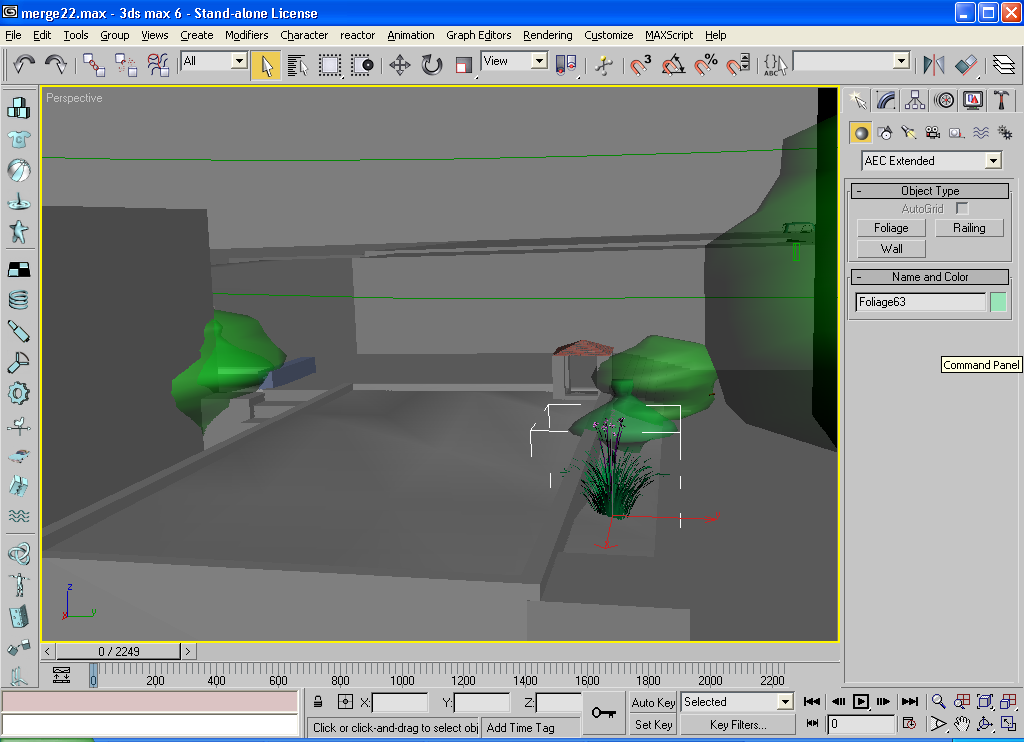
Task: Toggle Angle Snap
Action: [673, 65]
